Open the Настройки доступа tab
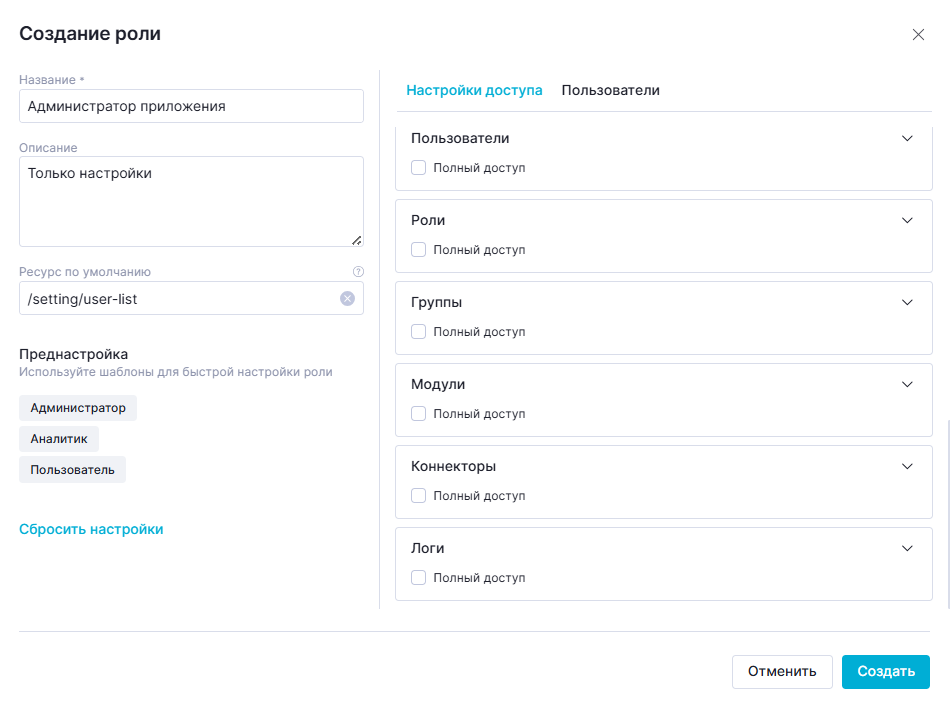Screen dimensions: 950x706 474,90
